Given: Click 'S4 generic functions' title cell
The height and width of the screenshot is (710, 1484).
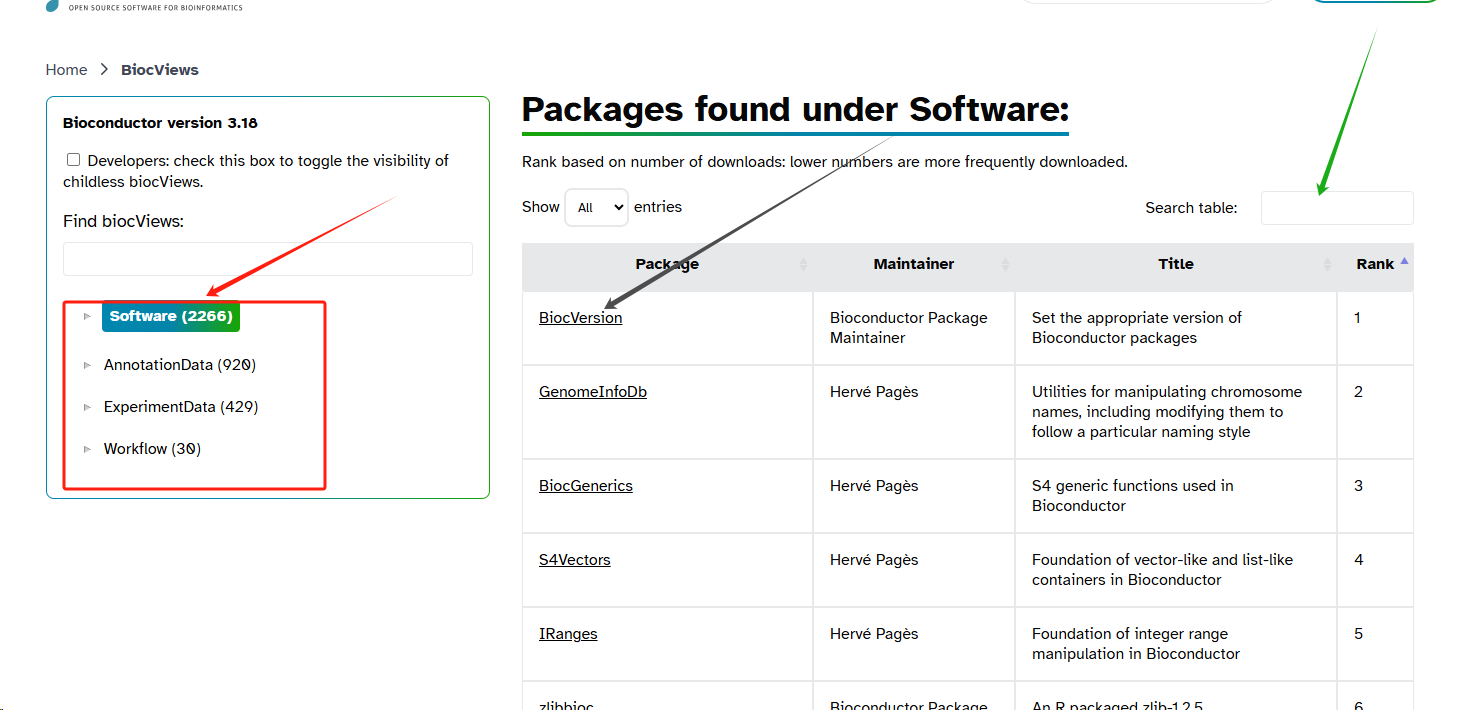Looking at the screenshot, I should pos(1176,496).
